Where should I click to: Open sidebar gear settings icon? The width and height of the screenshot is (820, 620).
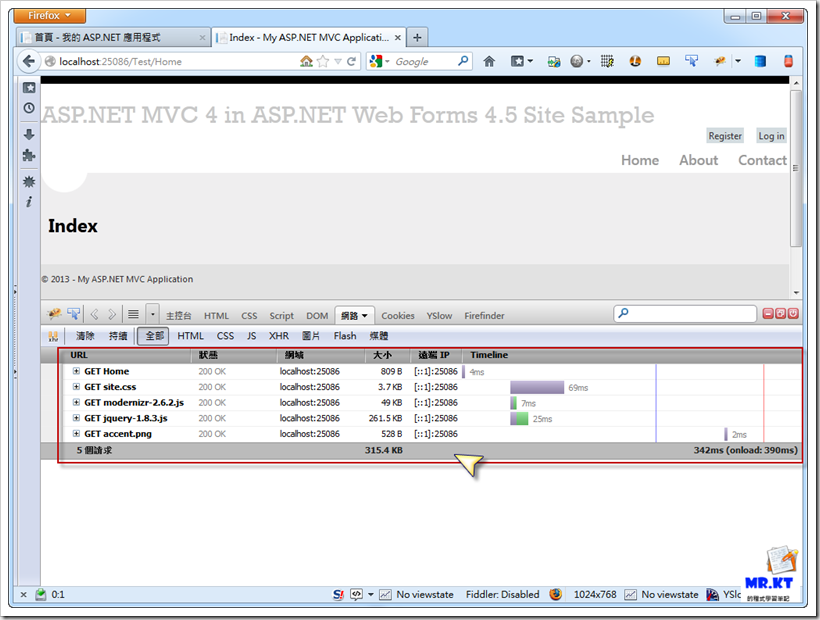click(x=29, y=181)
